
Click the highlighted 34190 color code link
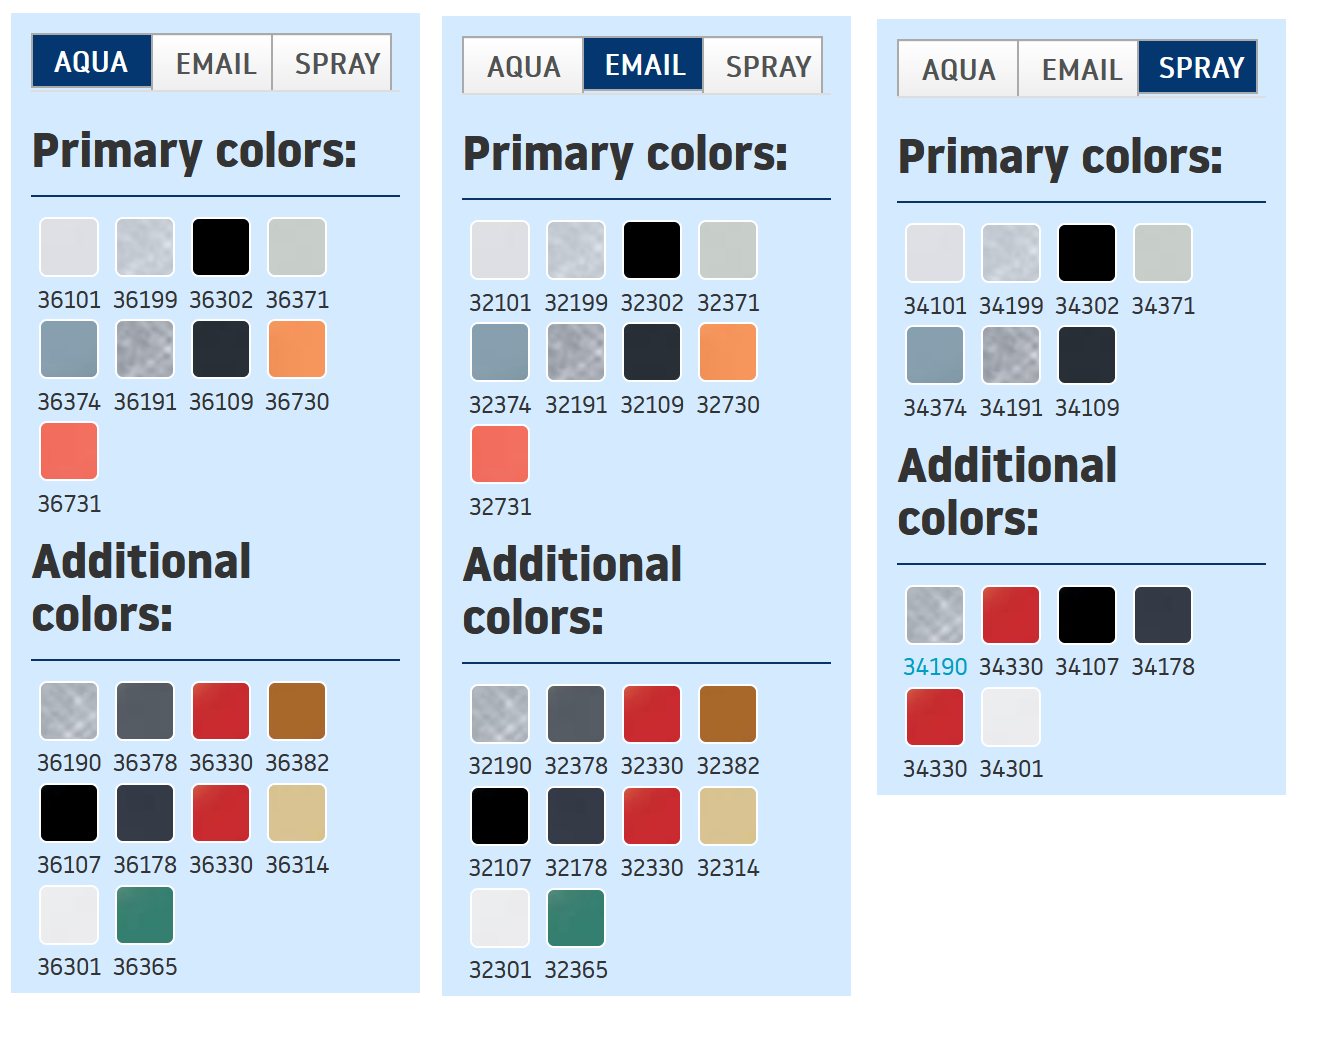[x=935, y=667]
